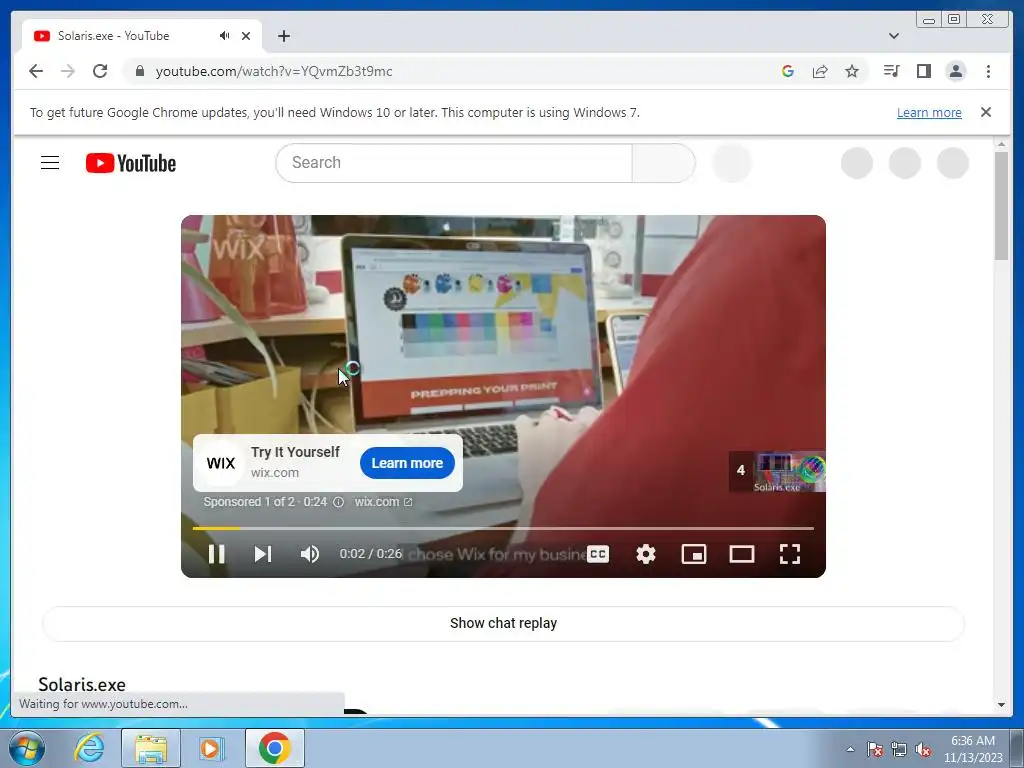This screenshot has height=768, width=1024.
Task: Open the video settings gear
Action: point(646,554)
